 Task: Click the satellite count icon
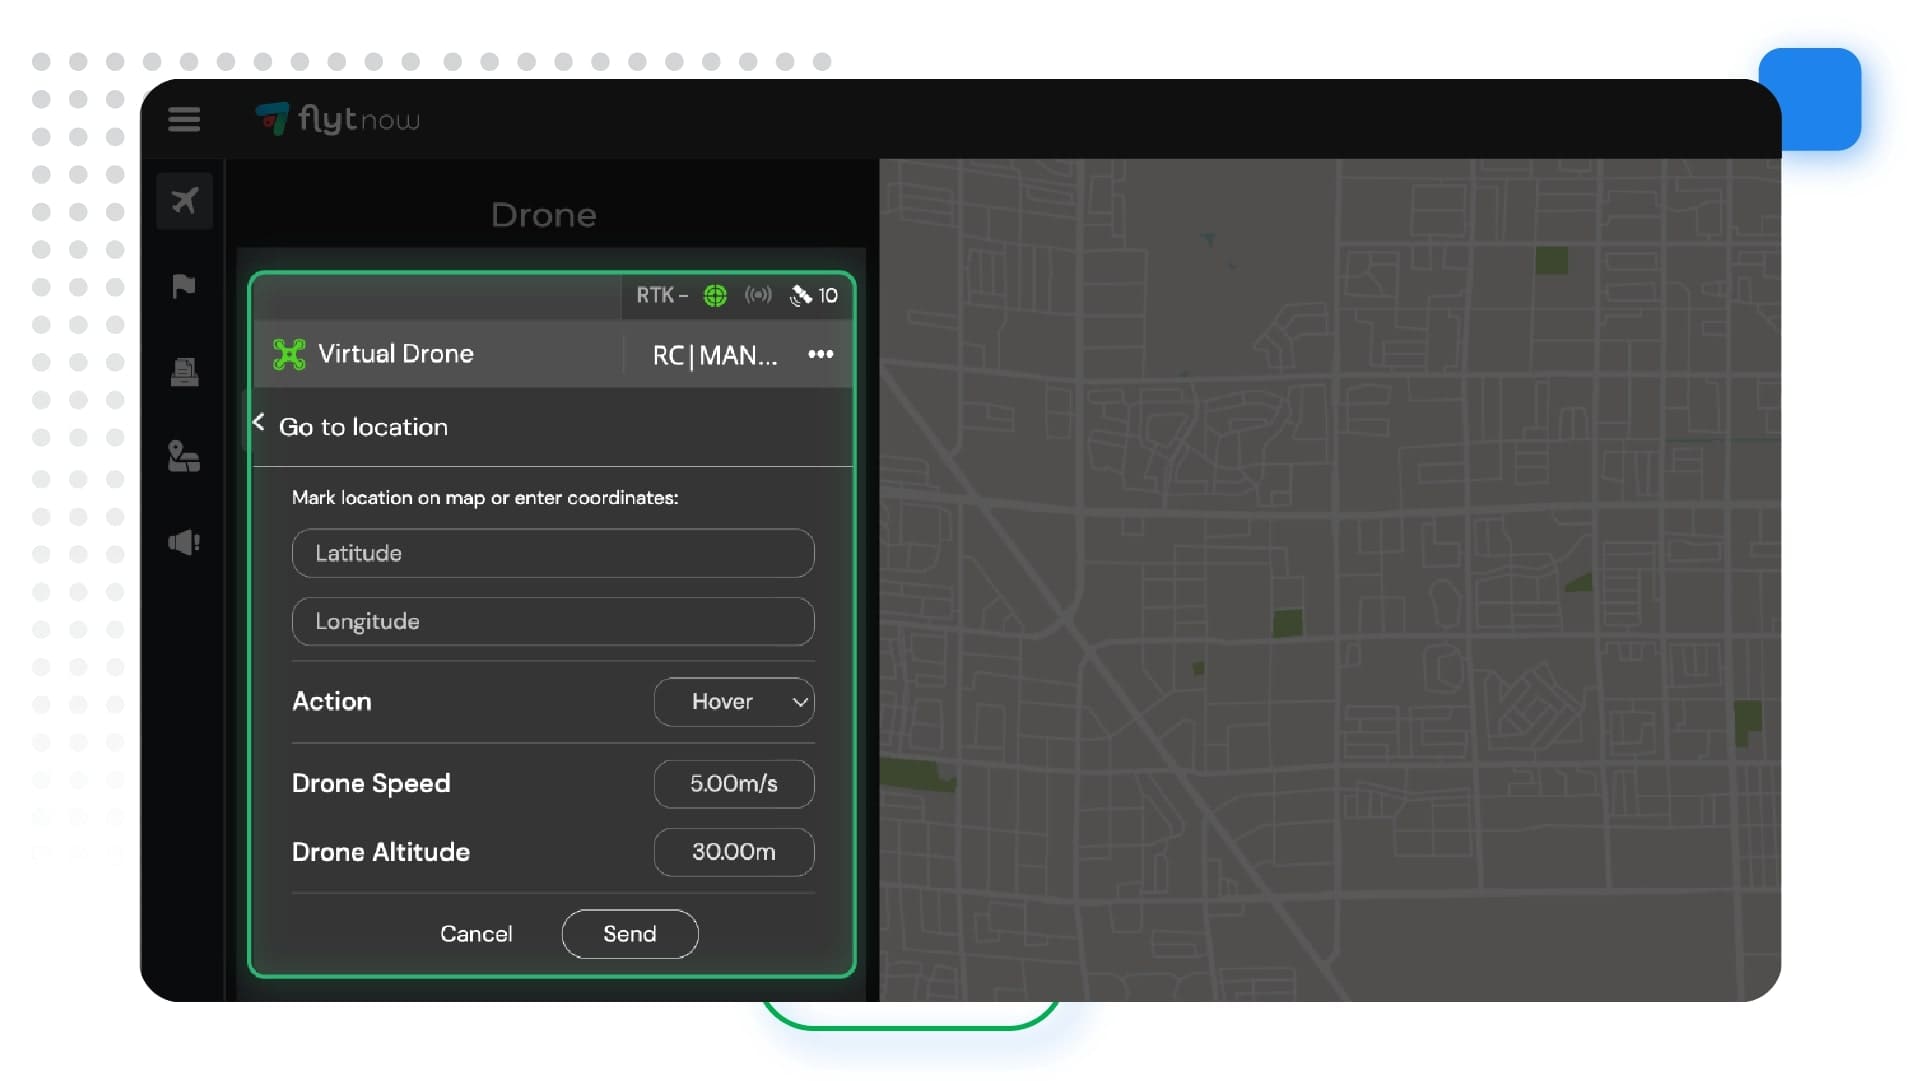coord(801,296)
